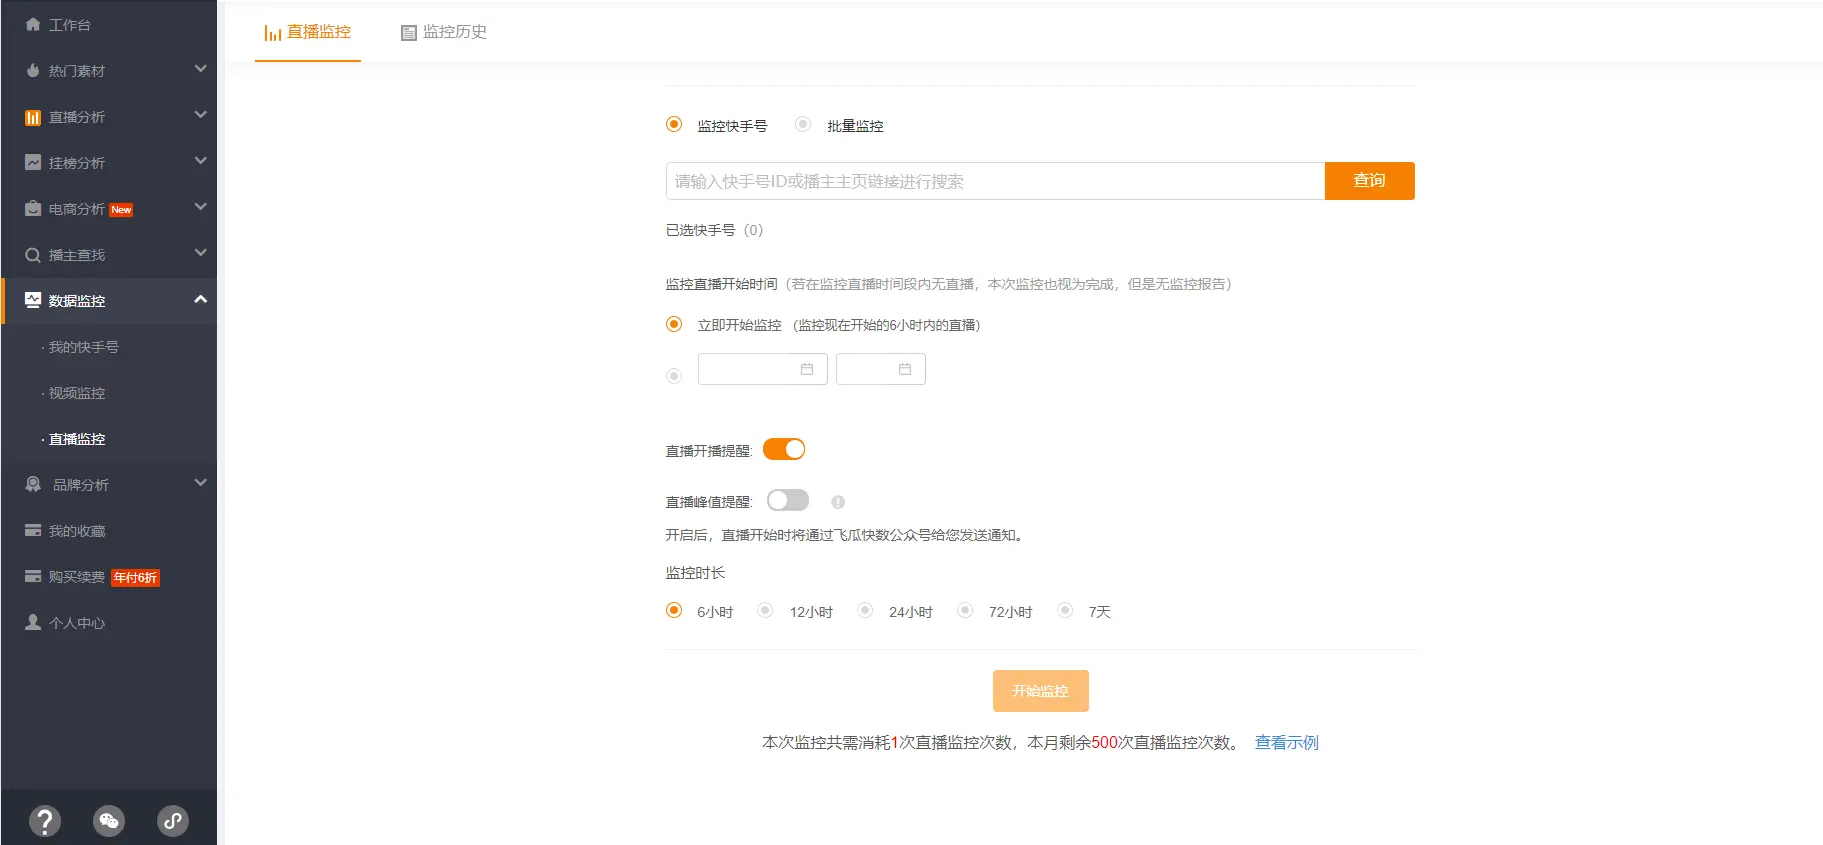
Task: Click the start date input box
Action: pos(762,369)
